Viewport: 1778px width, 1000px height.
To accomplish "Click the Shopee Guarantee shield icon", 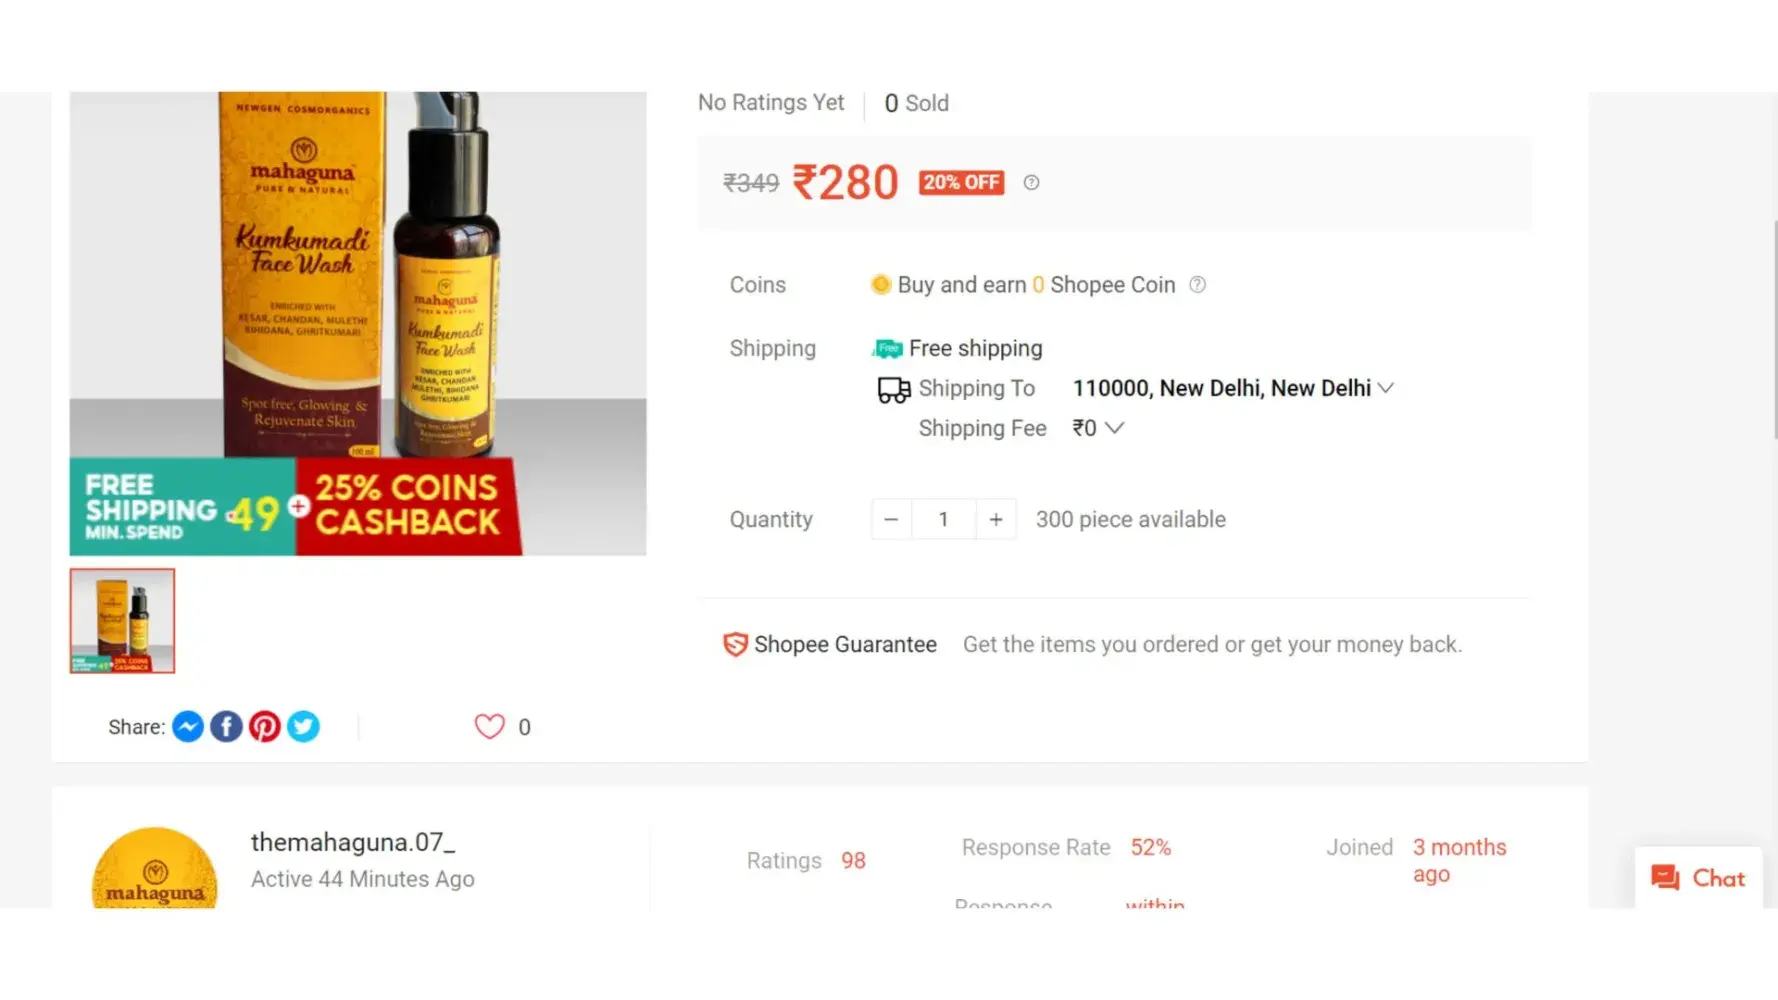I will [x=735, y=645].
